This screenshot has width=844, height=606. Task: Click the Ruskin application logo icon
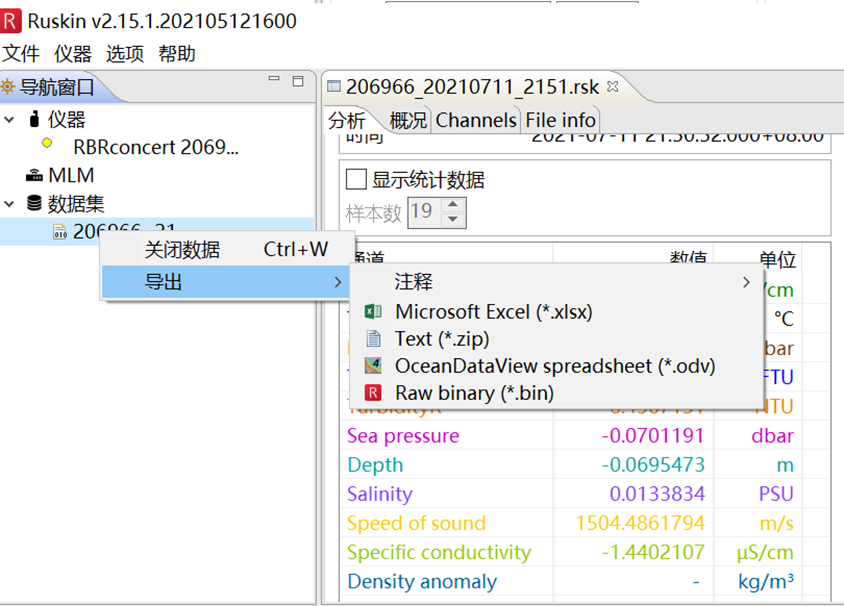click(x=11, y=21)
